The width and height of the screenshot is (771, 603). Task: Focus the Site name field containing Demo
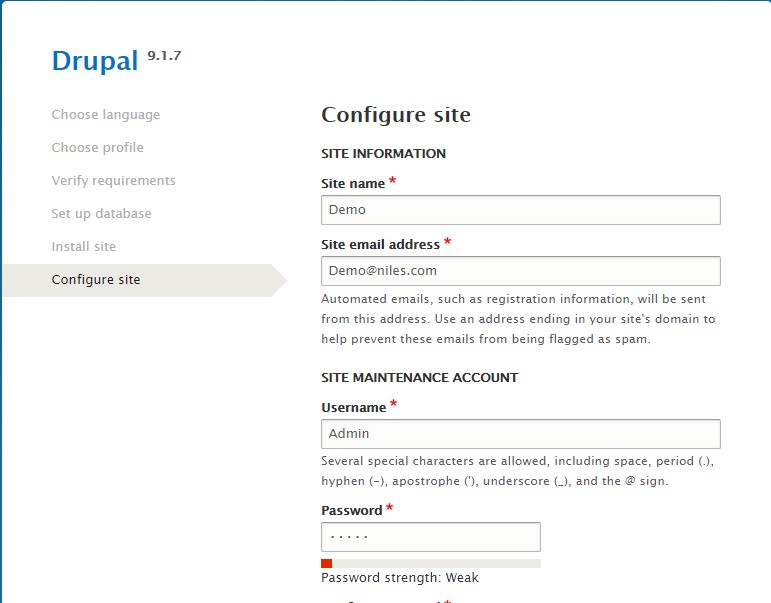(520, 210)
